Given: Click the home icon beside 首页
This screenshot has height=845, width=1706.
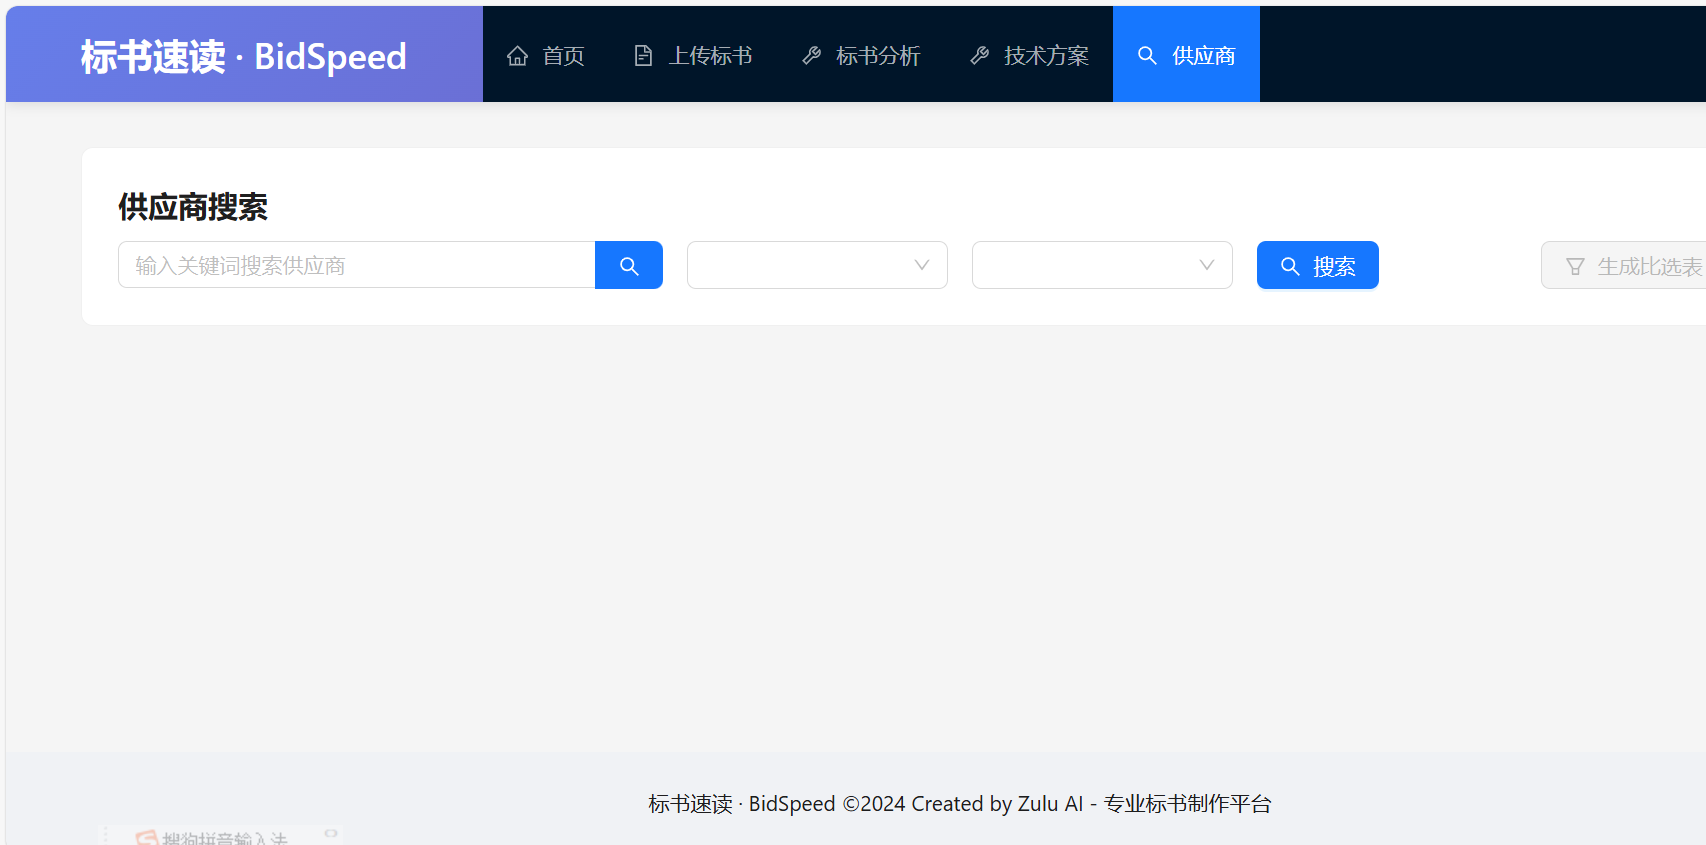Looking at the screenshot, I should [517, 56].
